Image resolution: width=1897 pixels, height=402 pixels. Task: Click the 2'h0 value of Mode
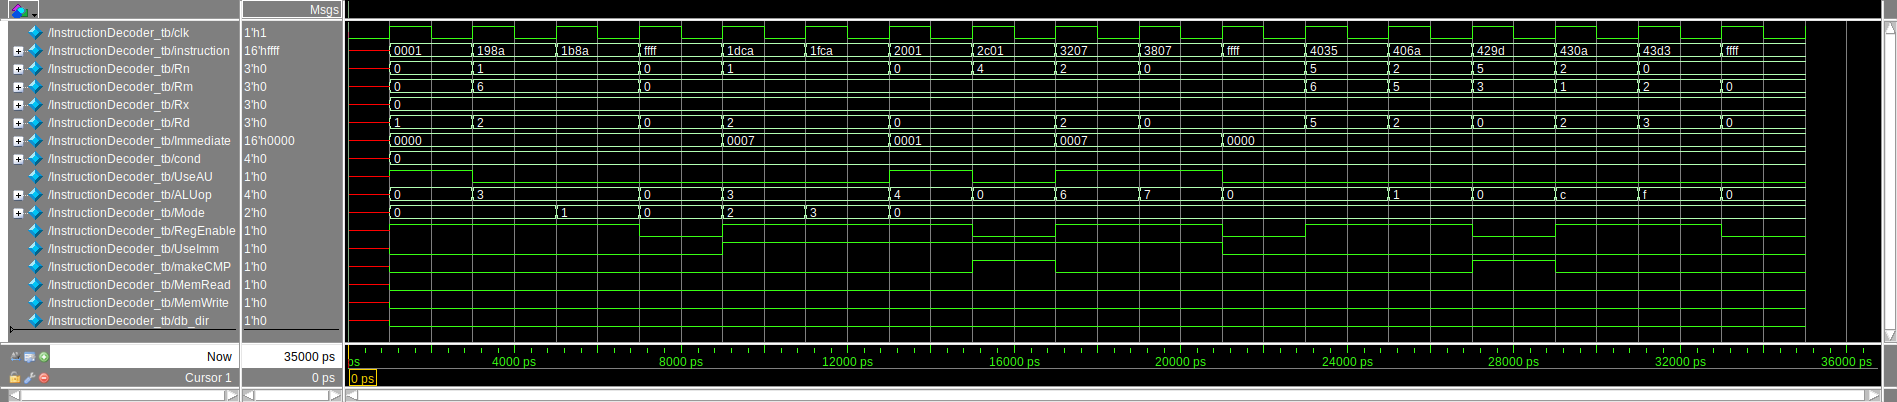[255, 213]
